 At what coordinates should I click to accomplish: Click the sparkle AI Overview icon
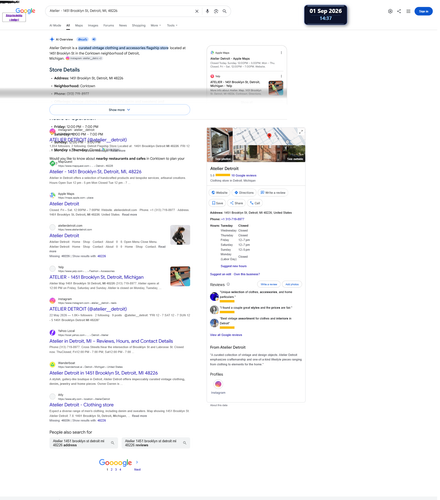[x=52, y=39]
